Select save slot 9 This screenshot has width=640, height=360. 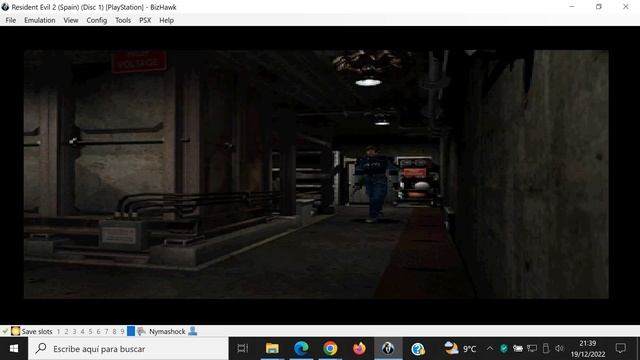click(x=122, y=331)
